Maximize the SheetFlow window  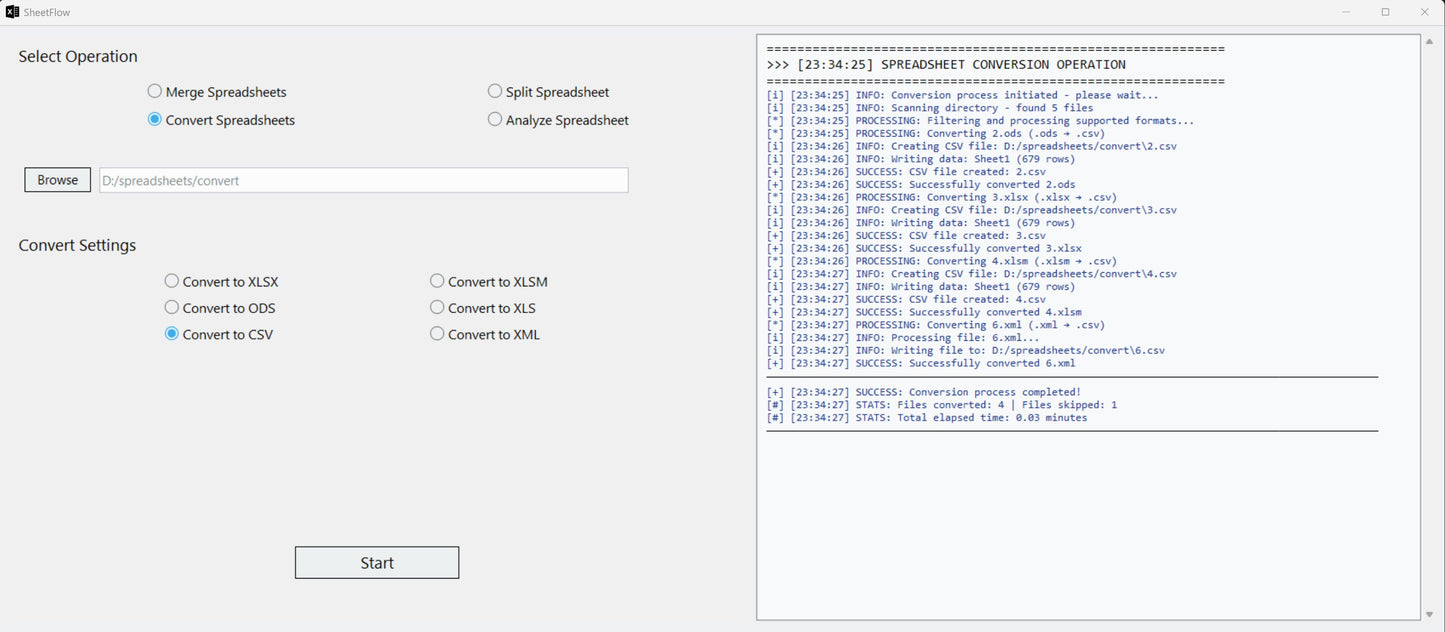1385,12
